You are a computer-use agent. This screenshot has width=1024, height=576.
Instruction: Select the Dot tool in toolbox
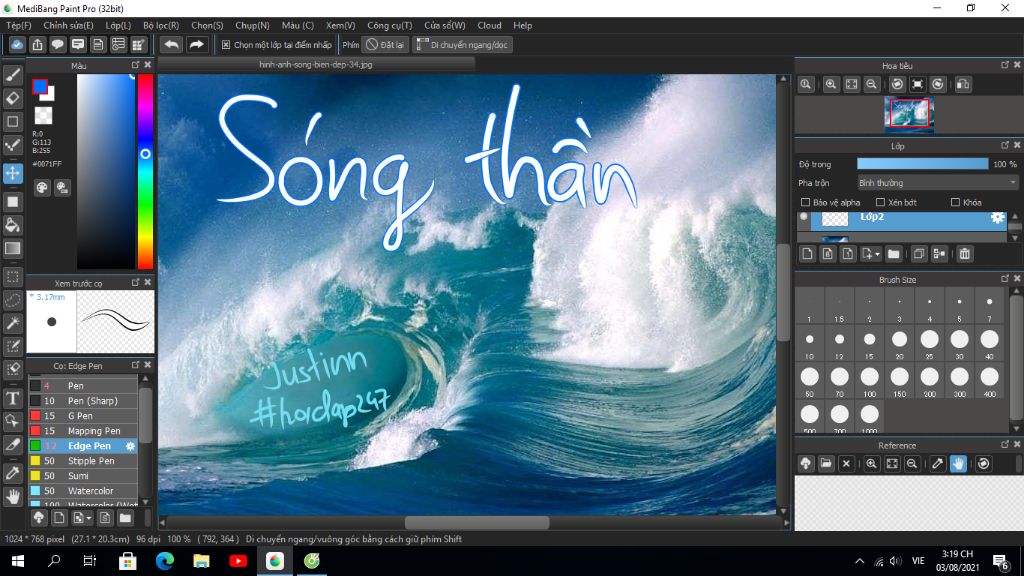pyautogui.click(x=12, y=145)
